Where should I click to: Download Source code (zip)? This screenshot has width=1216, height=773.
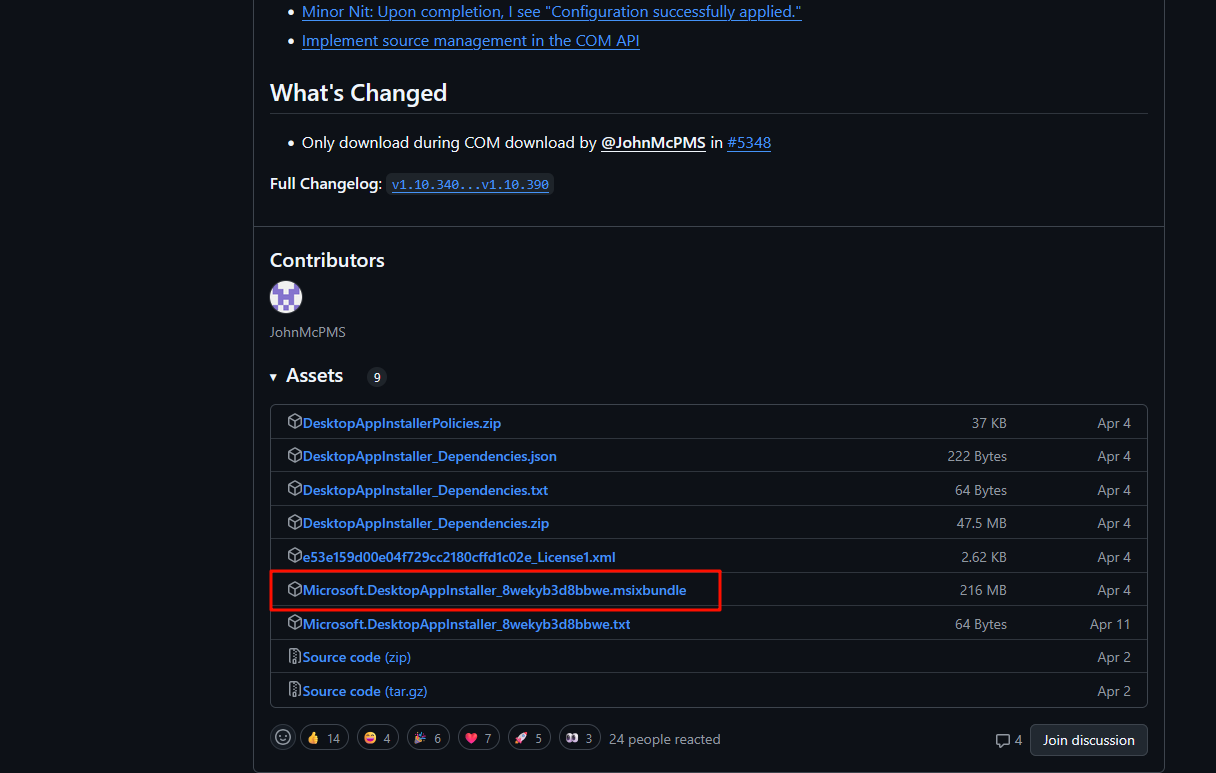tap(356, 657)
